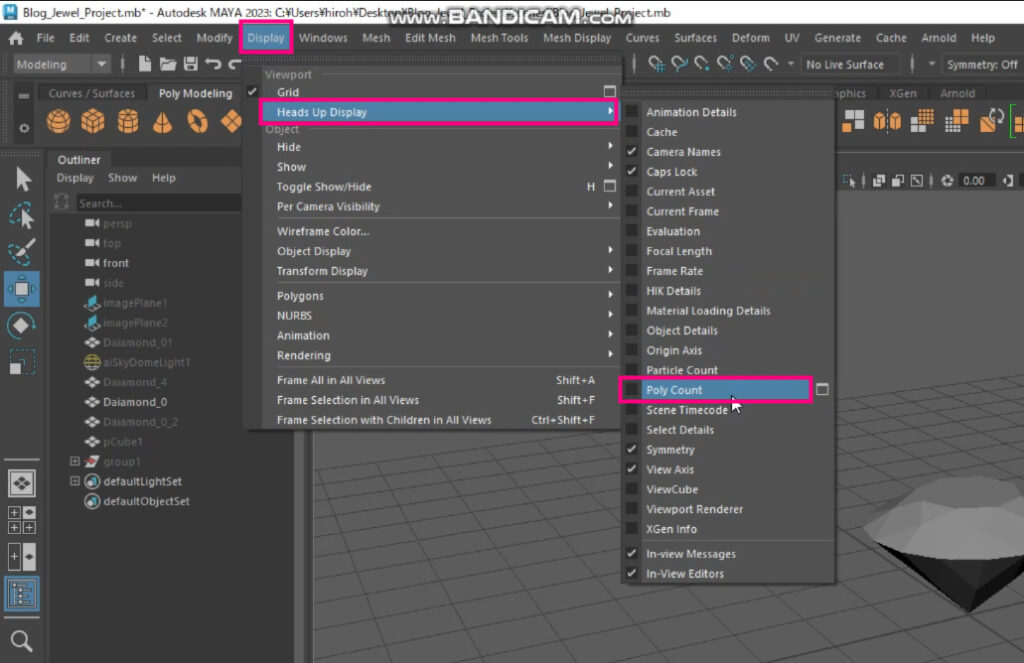Enable Poly Count heads up display
This screenshot has width=1024, height=663.
click(716, 390)
